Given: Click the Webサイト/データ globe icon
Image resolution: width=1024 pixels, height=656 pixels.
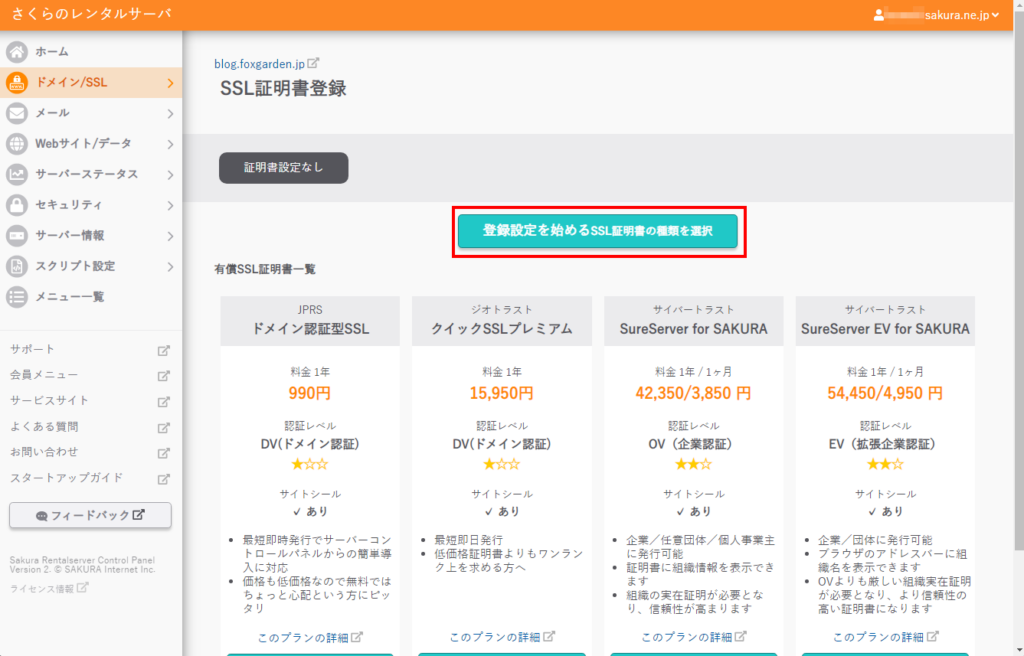Looking at the screenshot, I should point(17,144).
